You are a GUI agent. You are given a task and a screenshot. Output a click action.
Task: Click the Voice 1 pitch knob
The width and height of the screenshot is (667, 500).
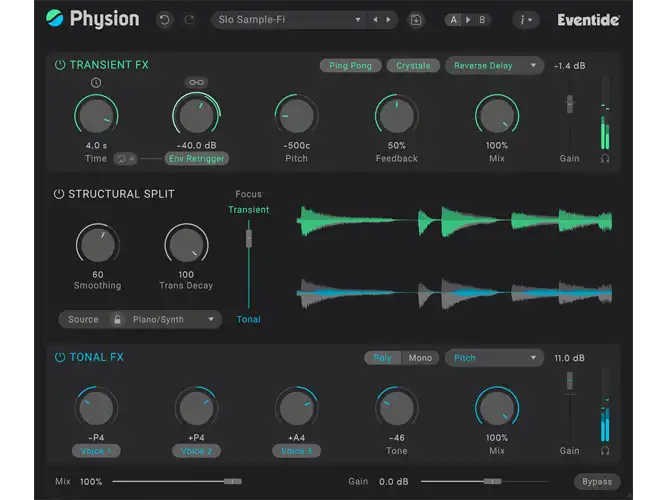tap(96, 408)
